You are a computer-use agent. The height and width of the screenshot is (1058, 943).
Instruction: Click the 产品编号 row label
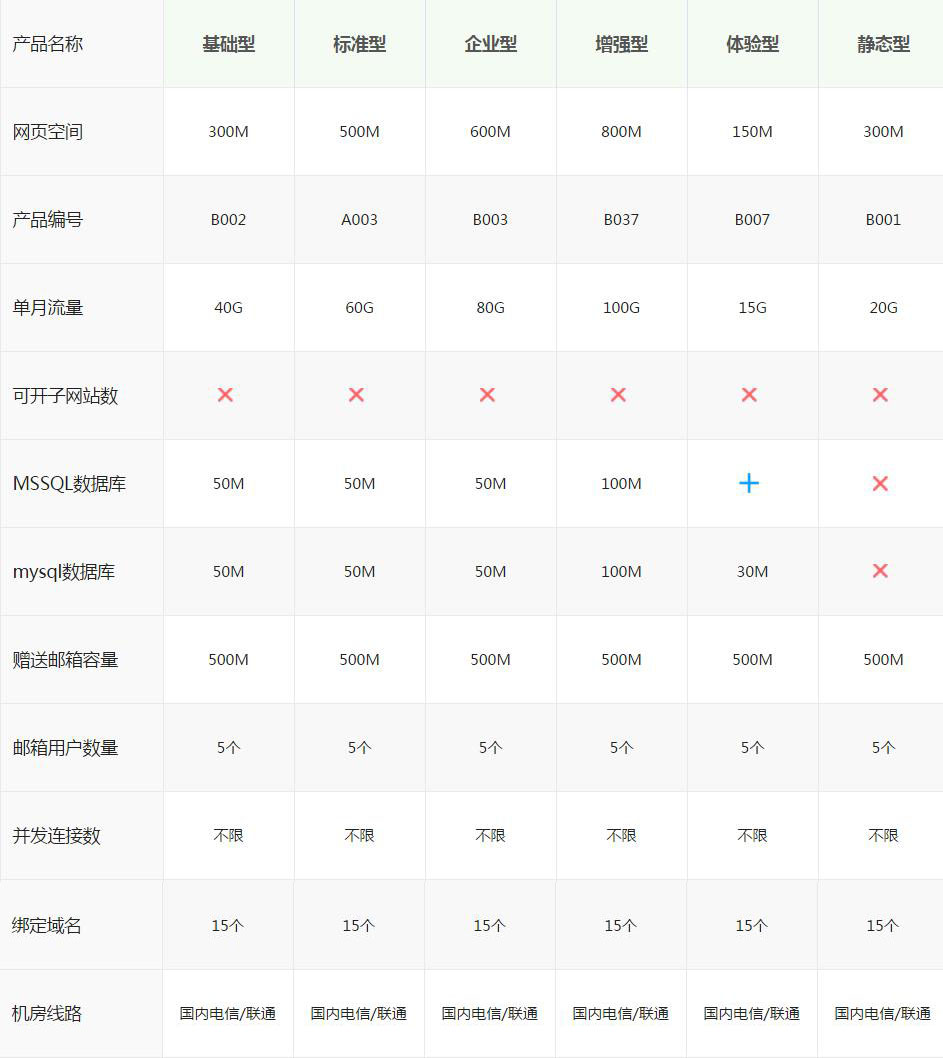(x=47, y=220)
